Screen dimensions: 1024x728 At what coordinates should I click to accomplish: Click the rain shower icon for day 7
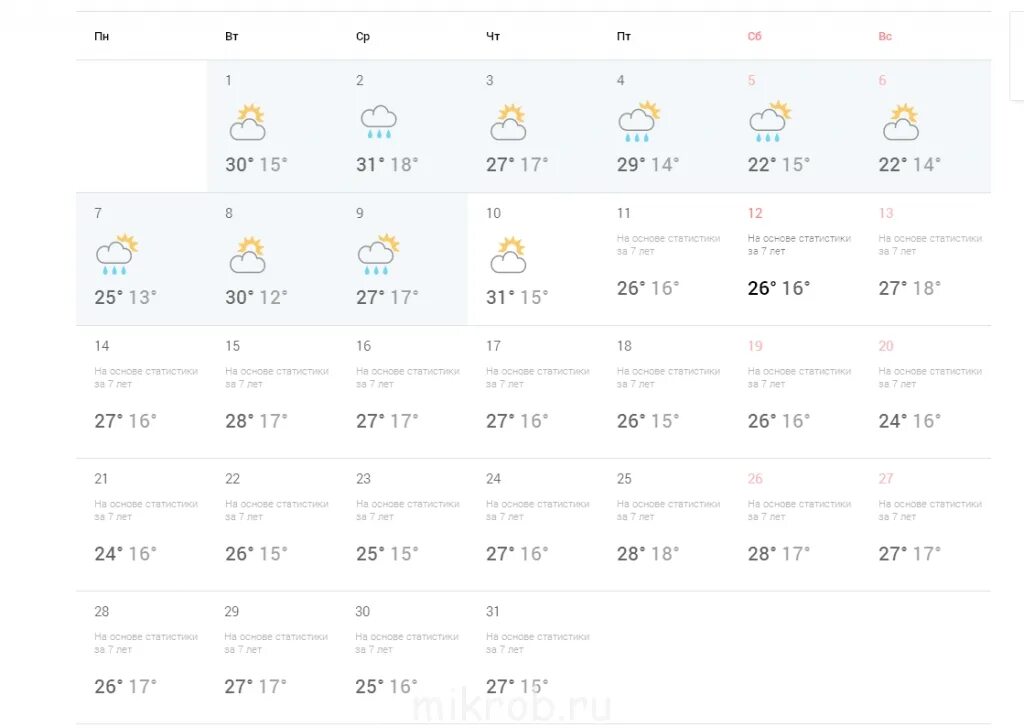click(x=117, y=255)
